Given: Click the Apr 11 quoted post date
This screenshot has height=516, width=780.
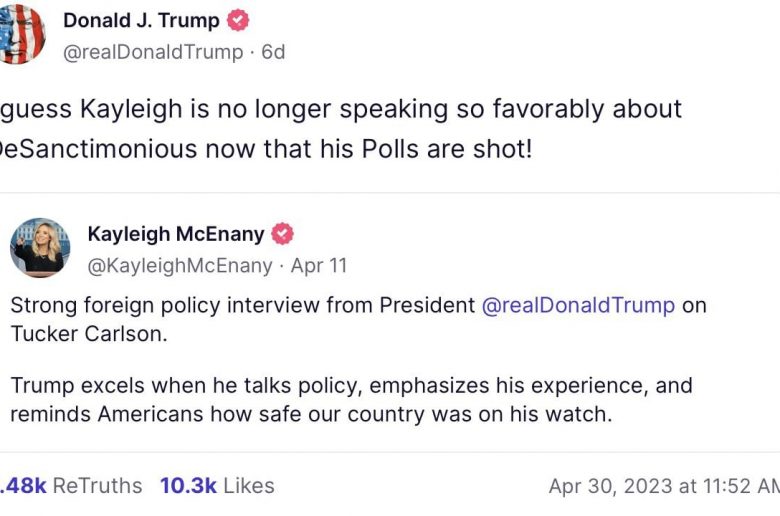Looking at the screenshot, I should pos(319,266).
